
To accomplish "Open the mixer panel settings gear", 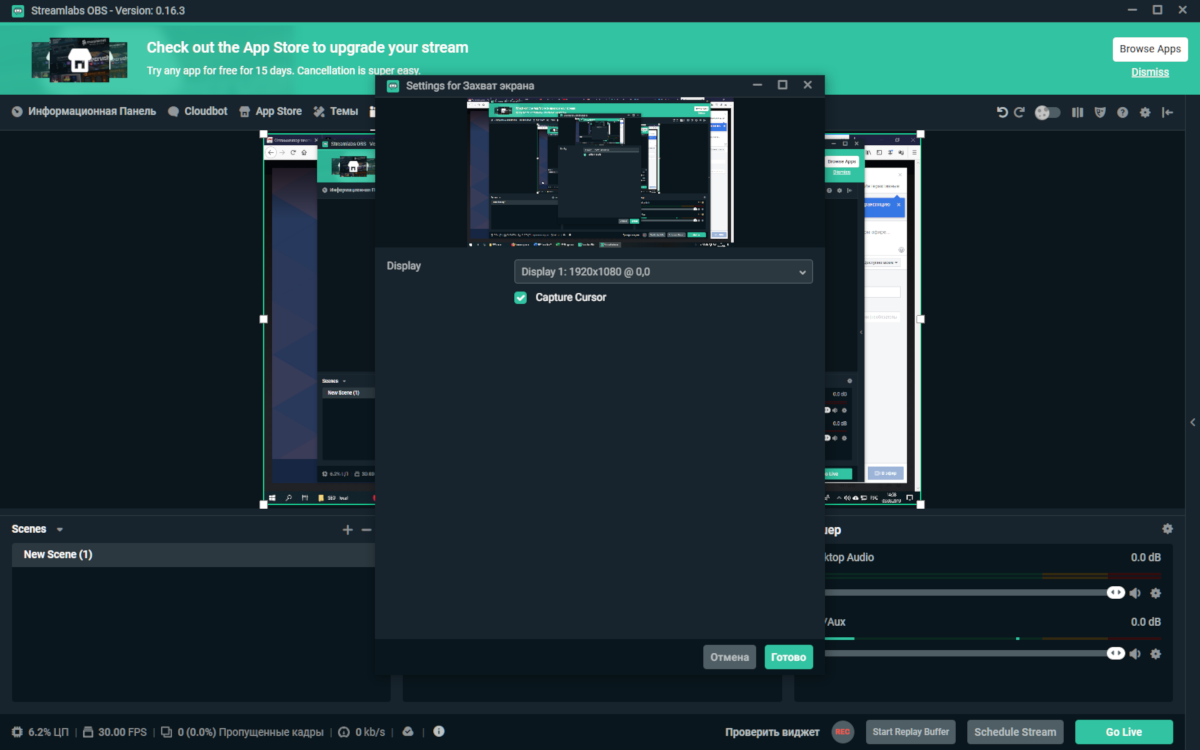I will (x=1167, y=529).
